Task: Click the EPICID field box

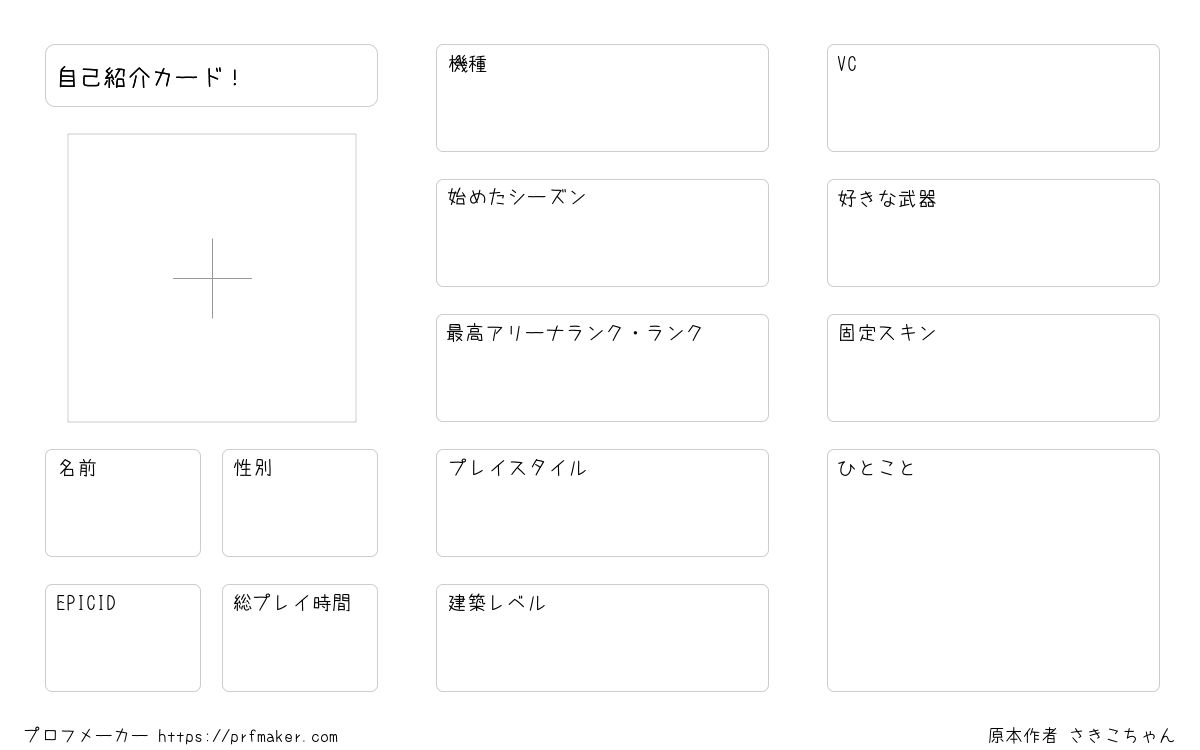Action: click(123, 638)
